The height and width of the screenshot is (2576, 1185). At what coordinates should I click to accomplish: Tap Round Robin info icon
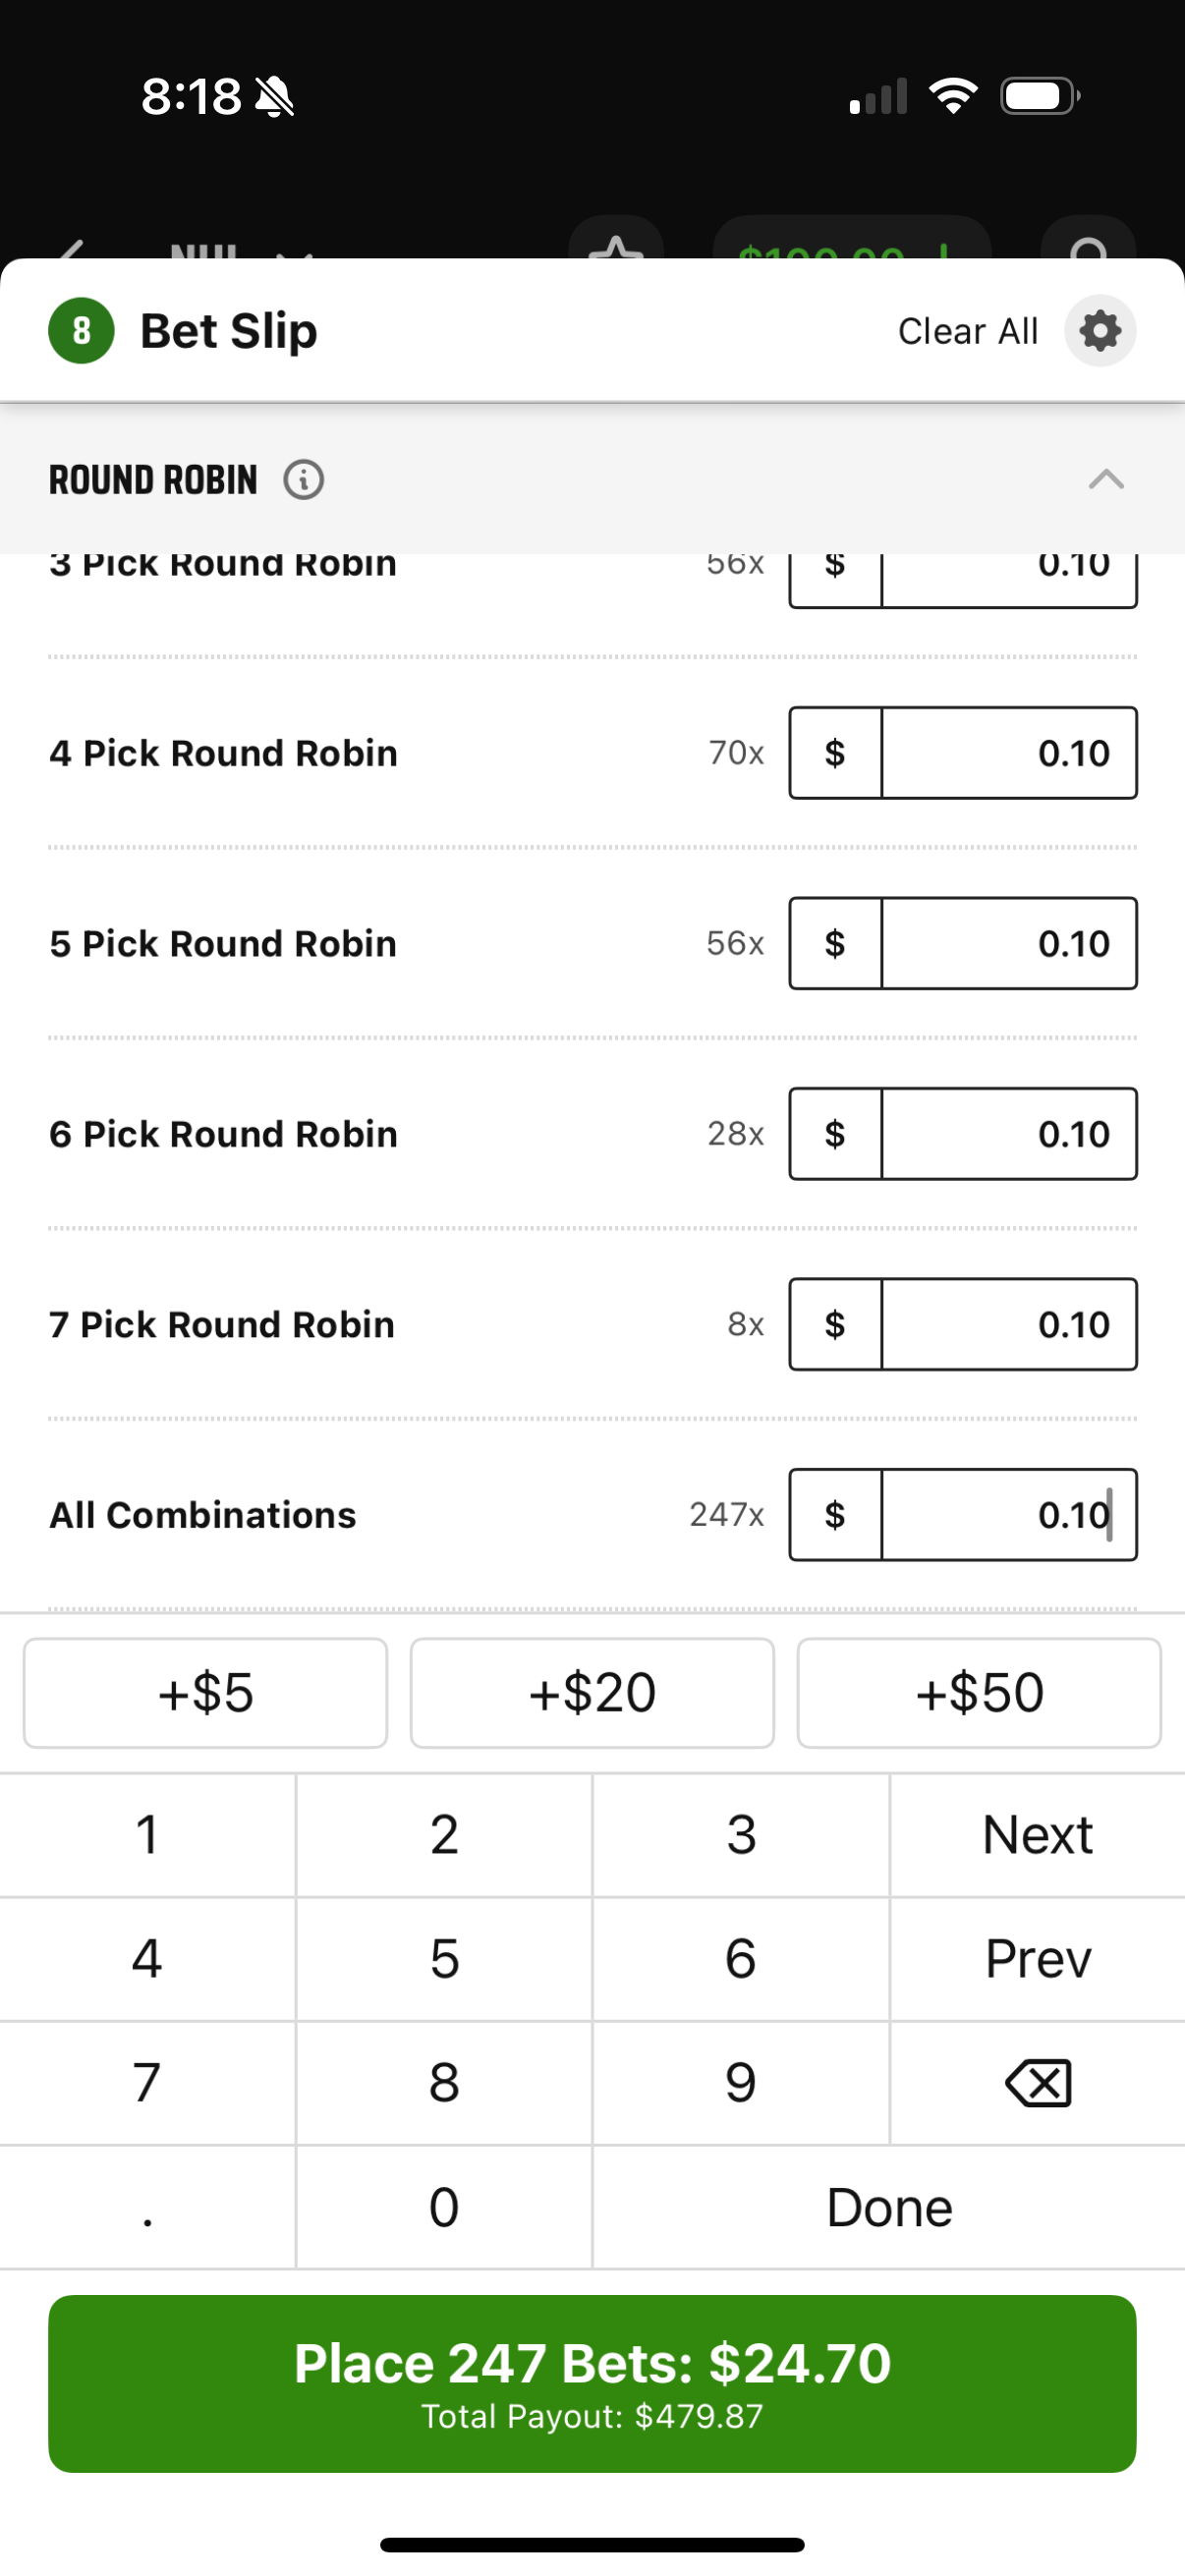click(303, 480)
